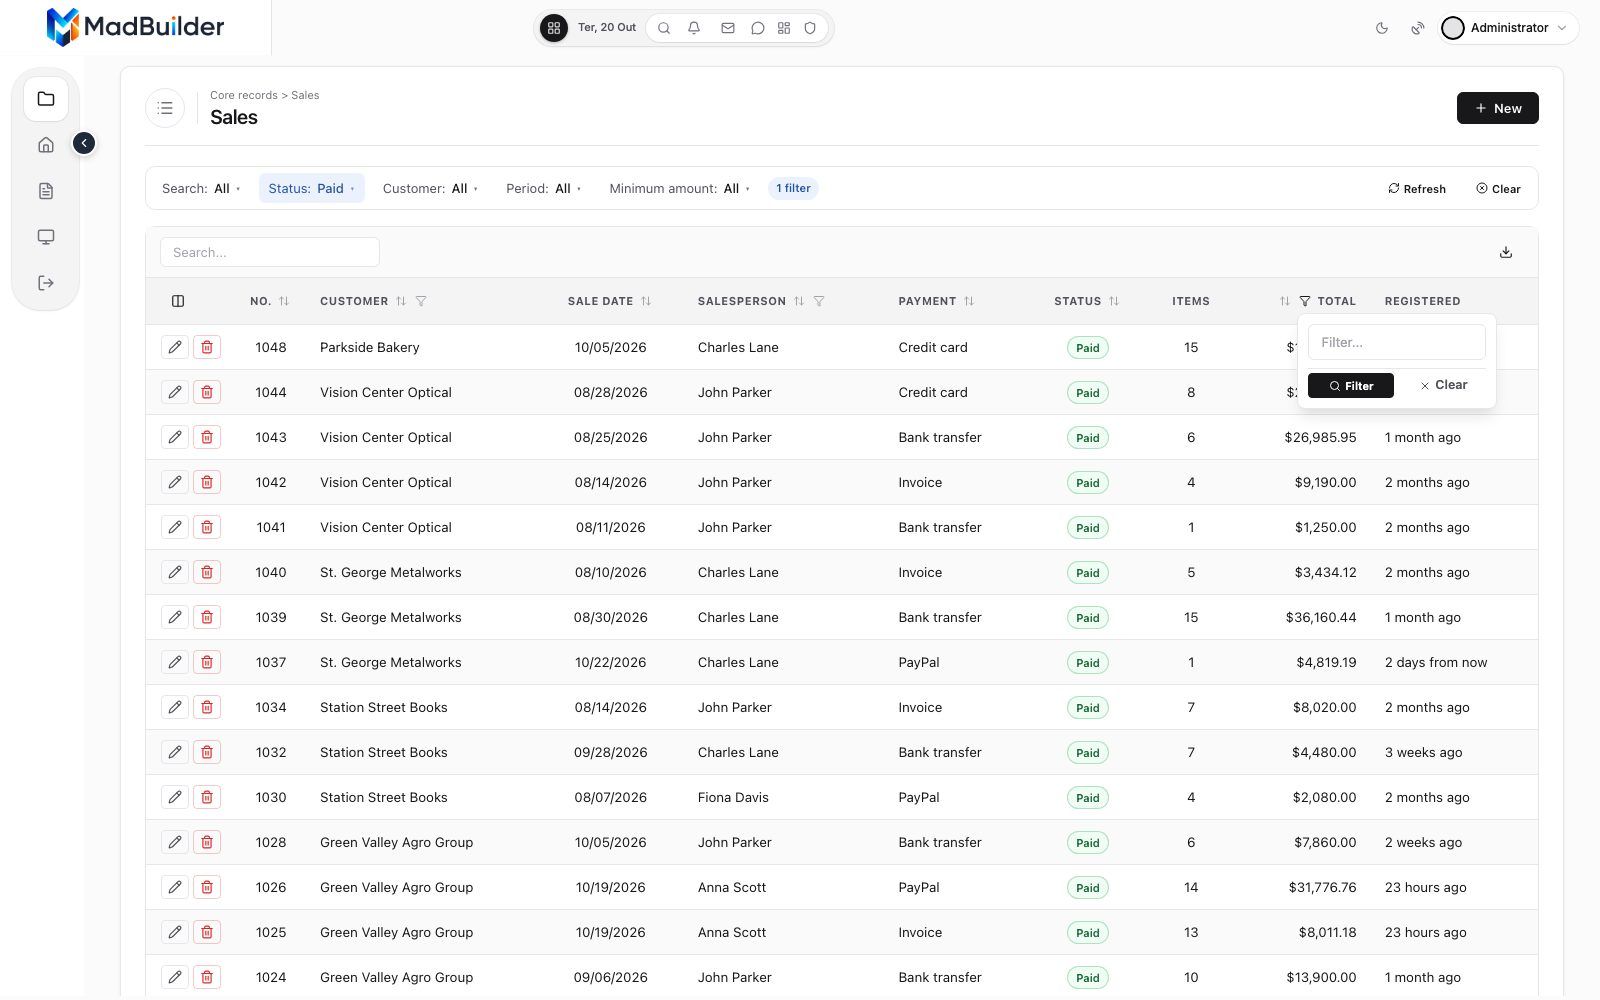Image resolution: width=1600 pixels, height=1000 pixels.
Task: Expand the Period: All filter dropdown
Action: (543, 188)
